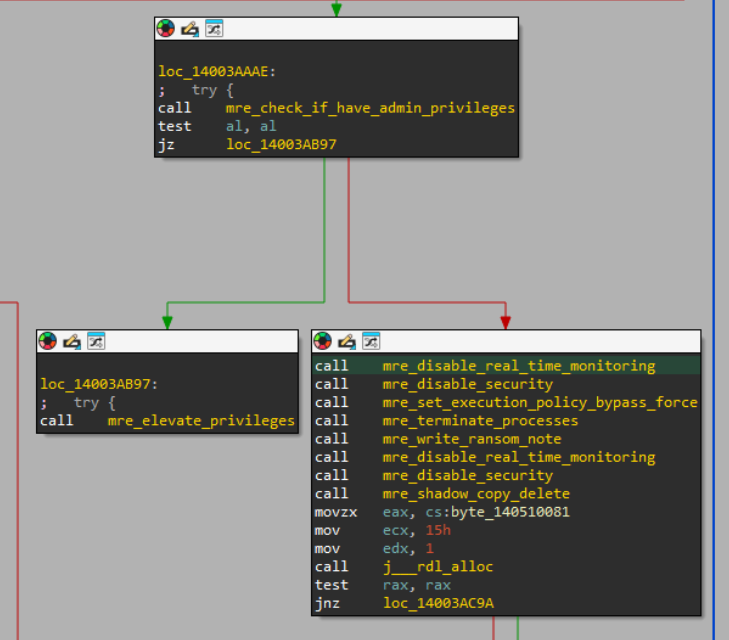
Task: Click title bar of the ransomware calls node
Action: [x=506, y=341]
